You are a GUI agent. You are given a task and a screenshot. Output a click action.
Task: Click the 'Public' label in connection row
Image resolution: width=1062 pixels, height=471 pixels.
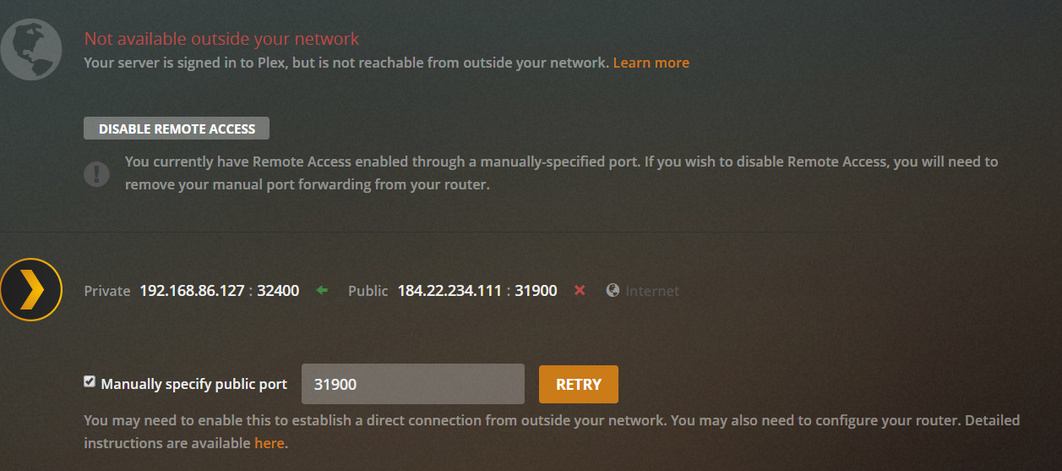(x=368, y=291)
